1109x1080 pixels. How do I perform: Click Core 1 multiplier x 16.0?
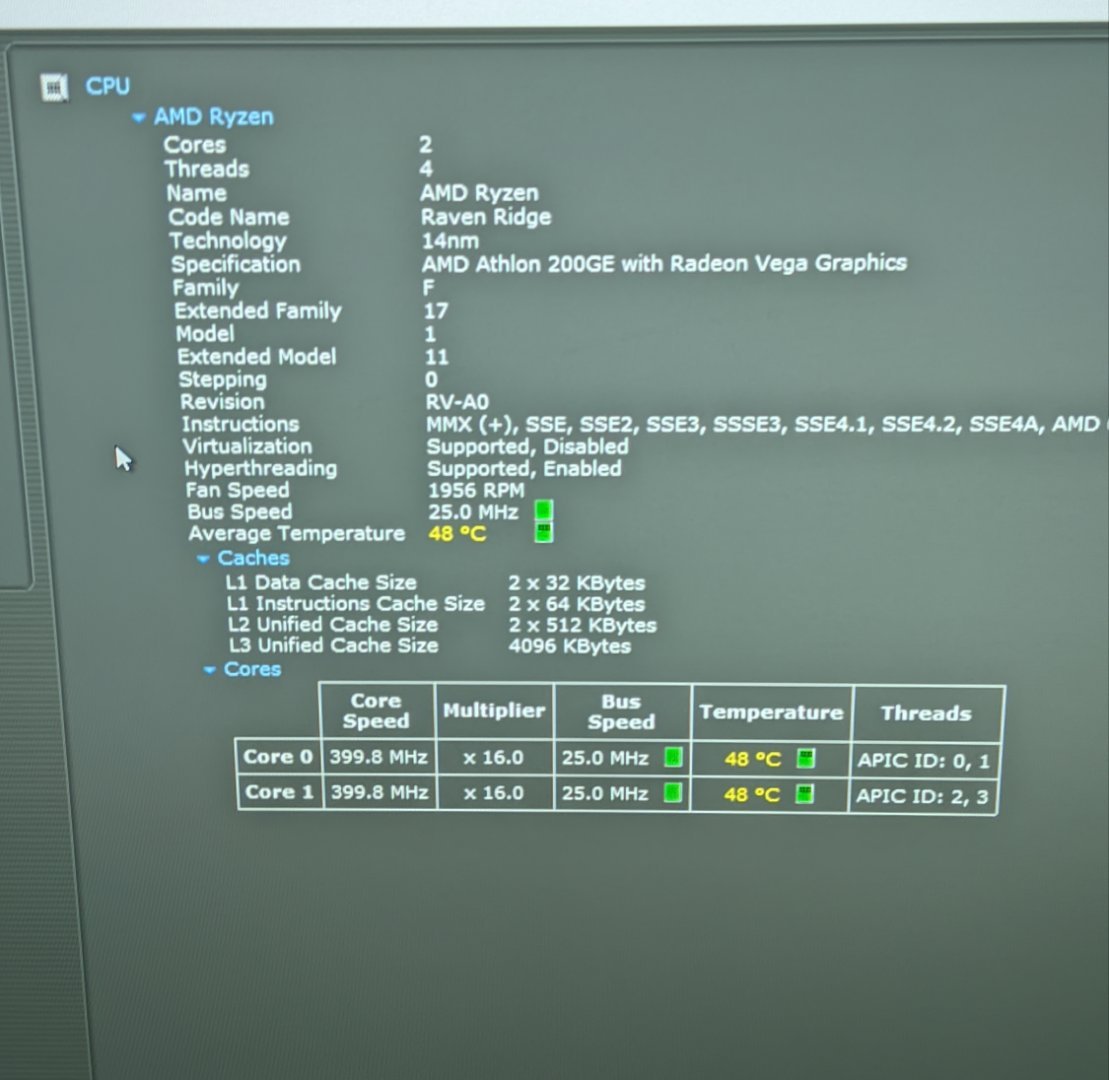click(493, 793)
